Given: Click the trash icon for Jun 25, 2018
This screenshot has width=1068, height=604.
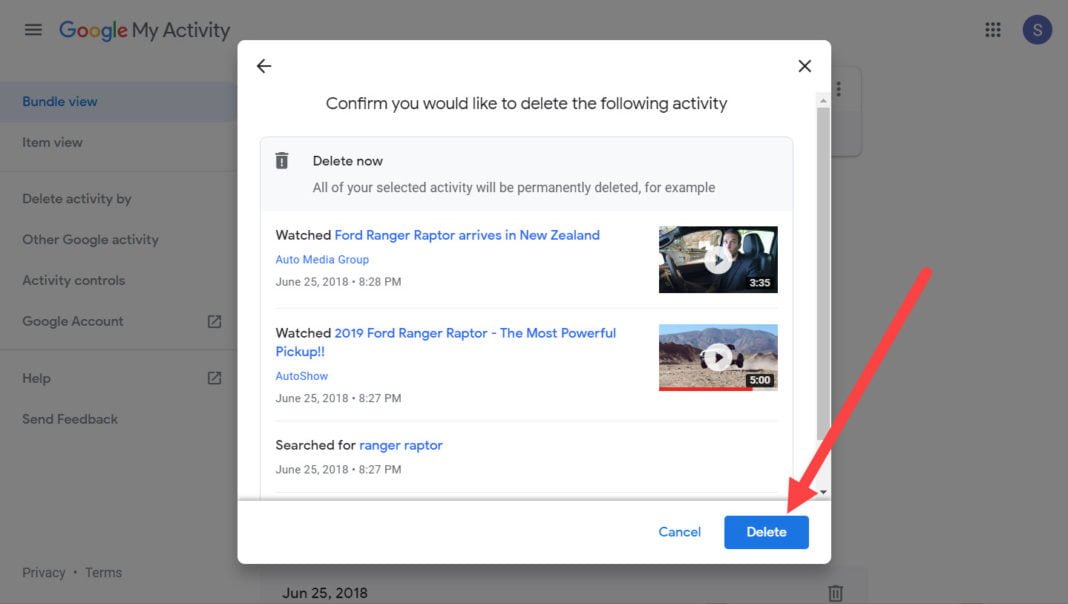Looking at the screenshot, I should (835, 593).
